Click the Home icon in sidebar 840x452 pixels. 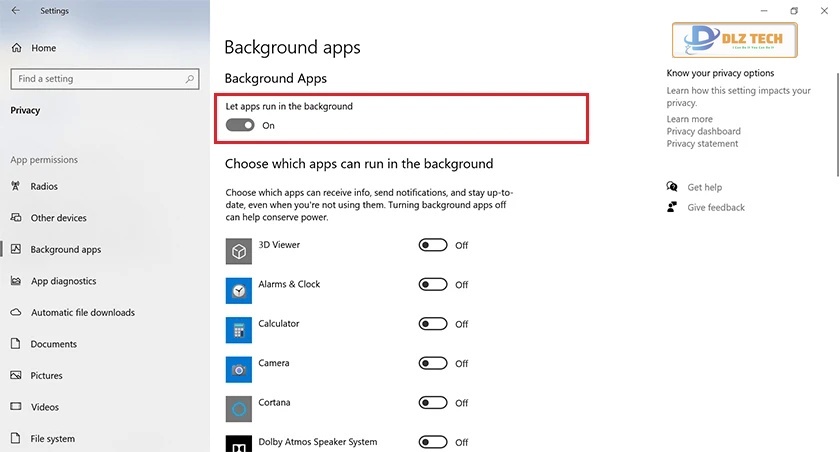point(16,48)
